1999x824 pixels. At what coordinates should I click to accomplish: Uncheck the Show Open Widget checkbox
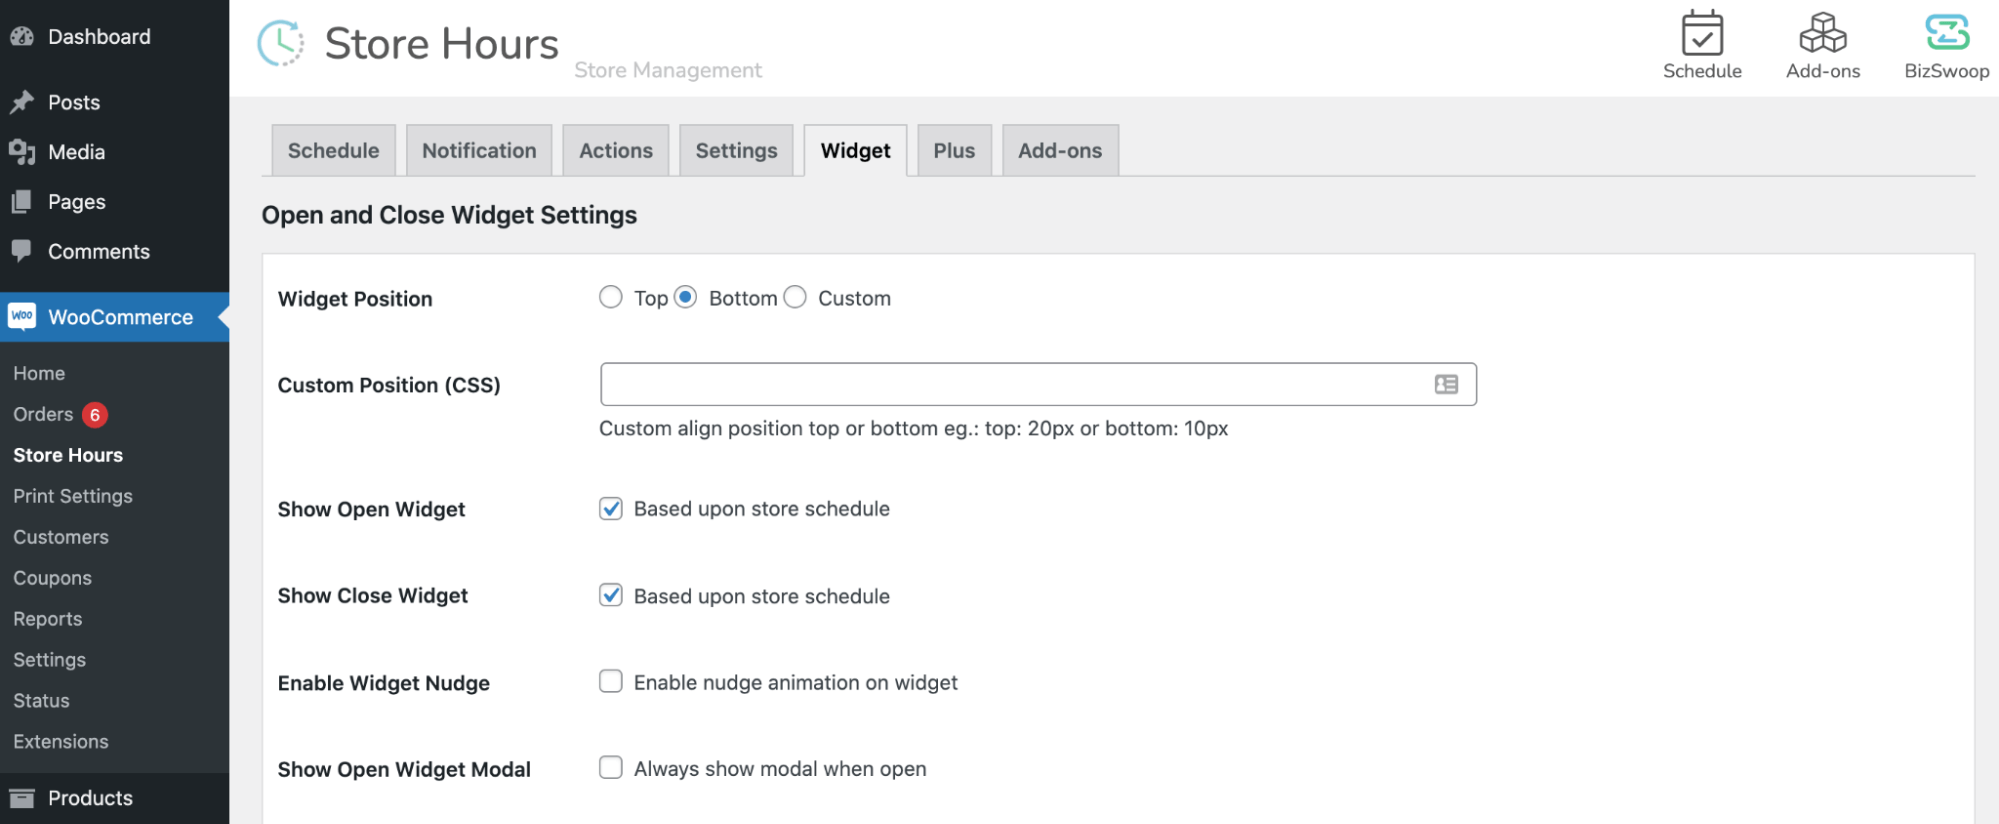[x=610, y=509]
